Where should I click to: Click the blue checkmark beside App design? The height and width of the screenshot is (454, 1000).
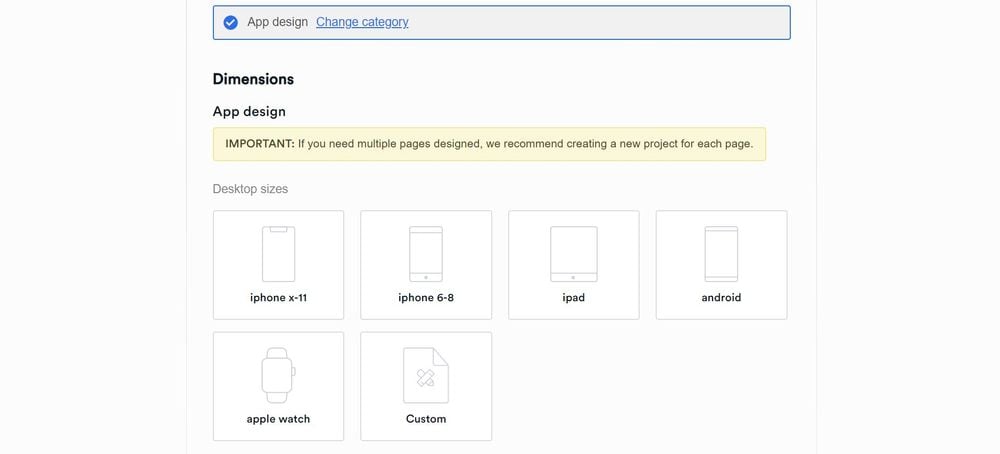coord(230,22)
